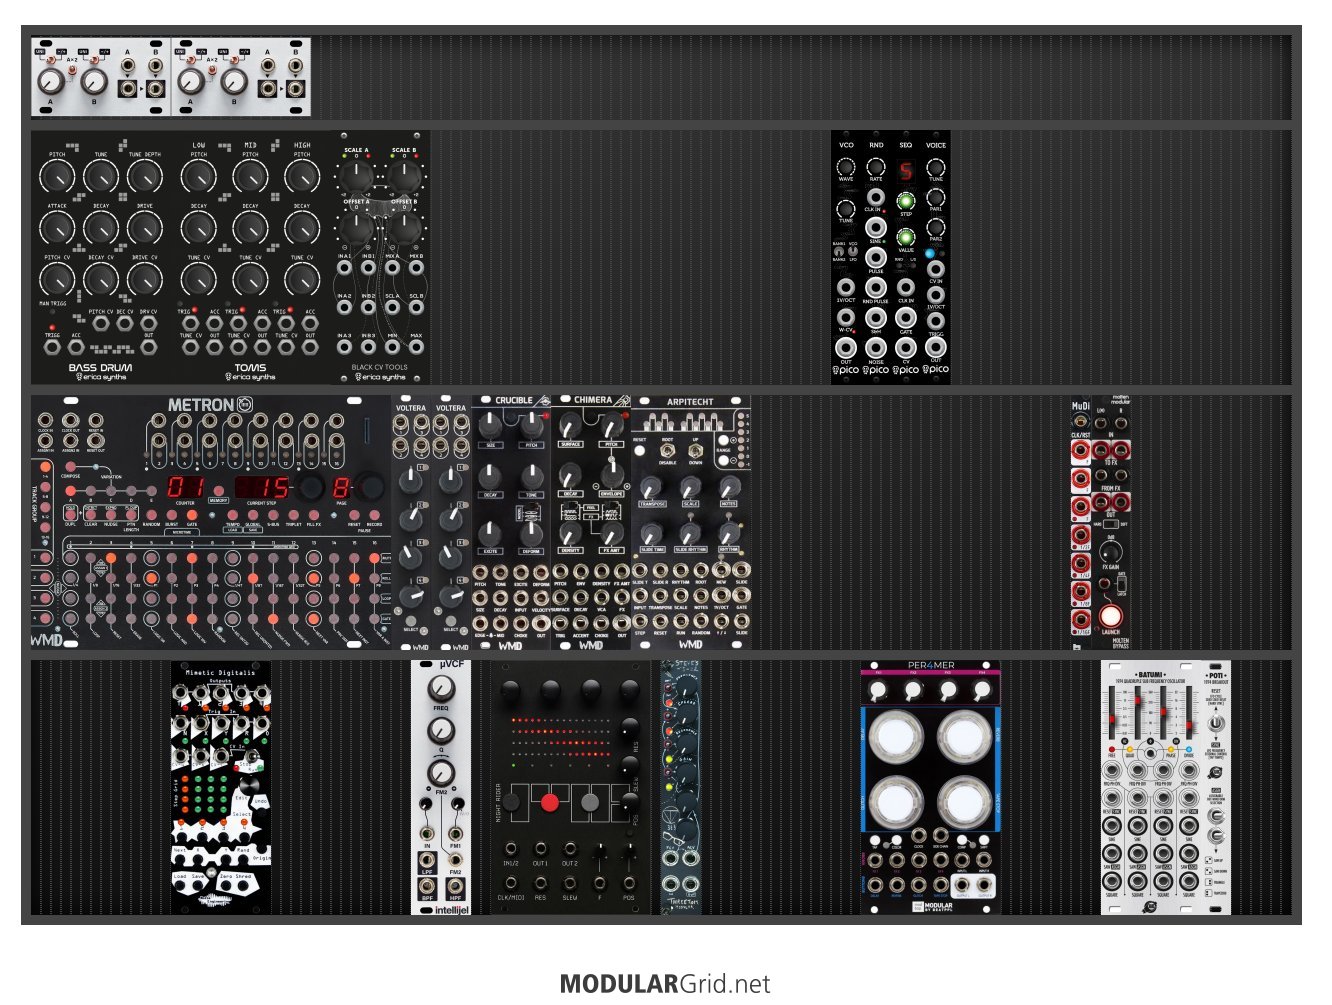
Task: Click the FREQ knob on µVCF
Action: [441, 689]
